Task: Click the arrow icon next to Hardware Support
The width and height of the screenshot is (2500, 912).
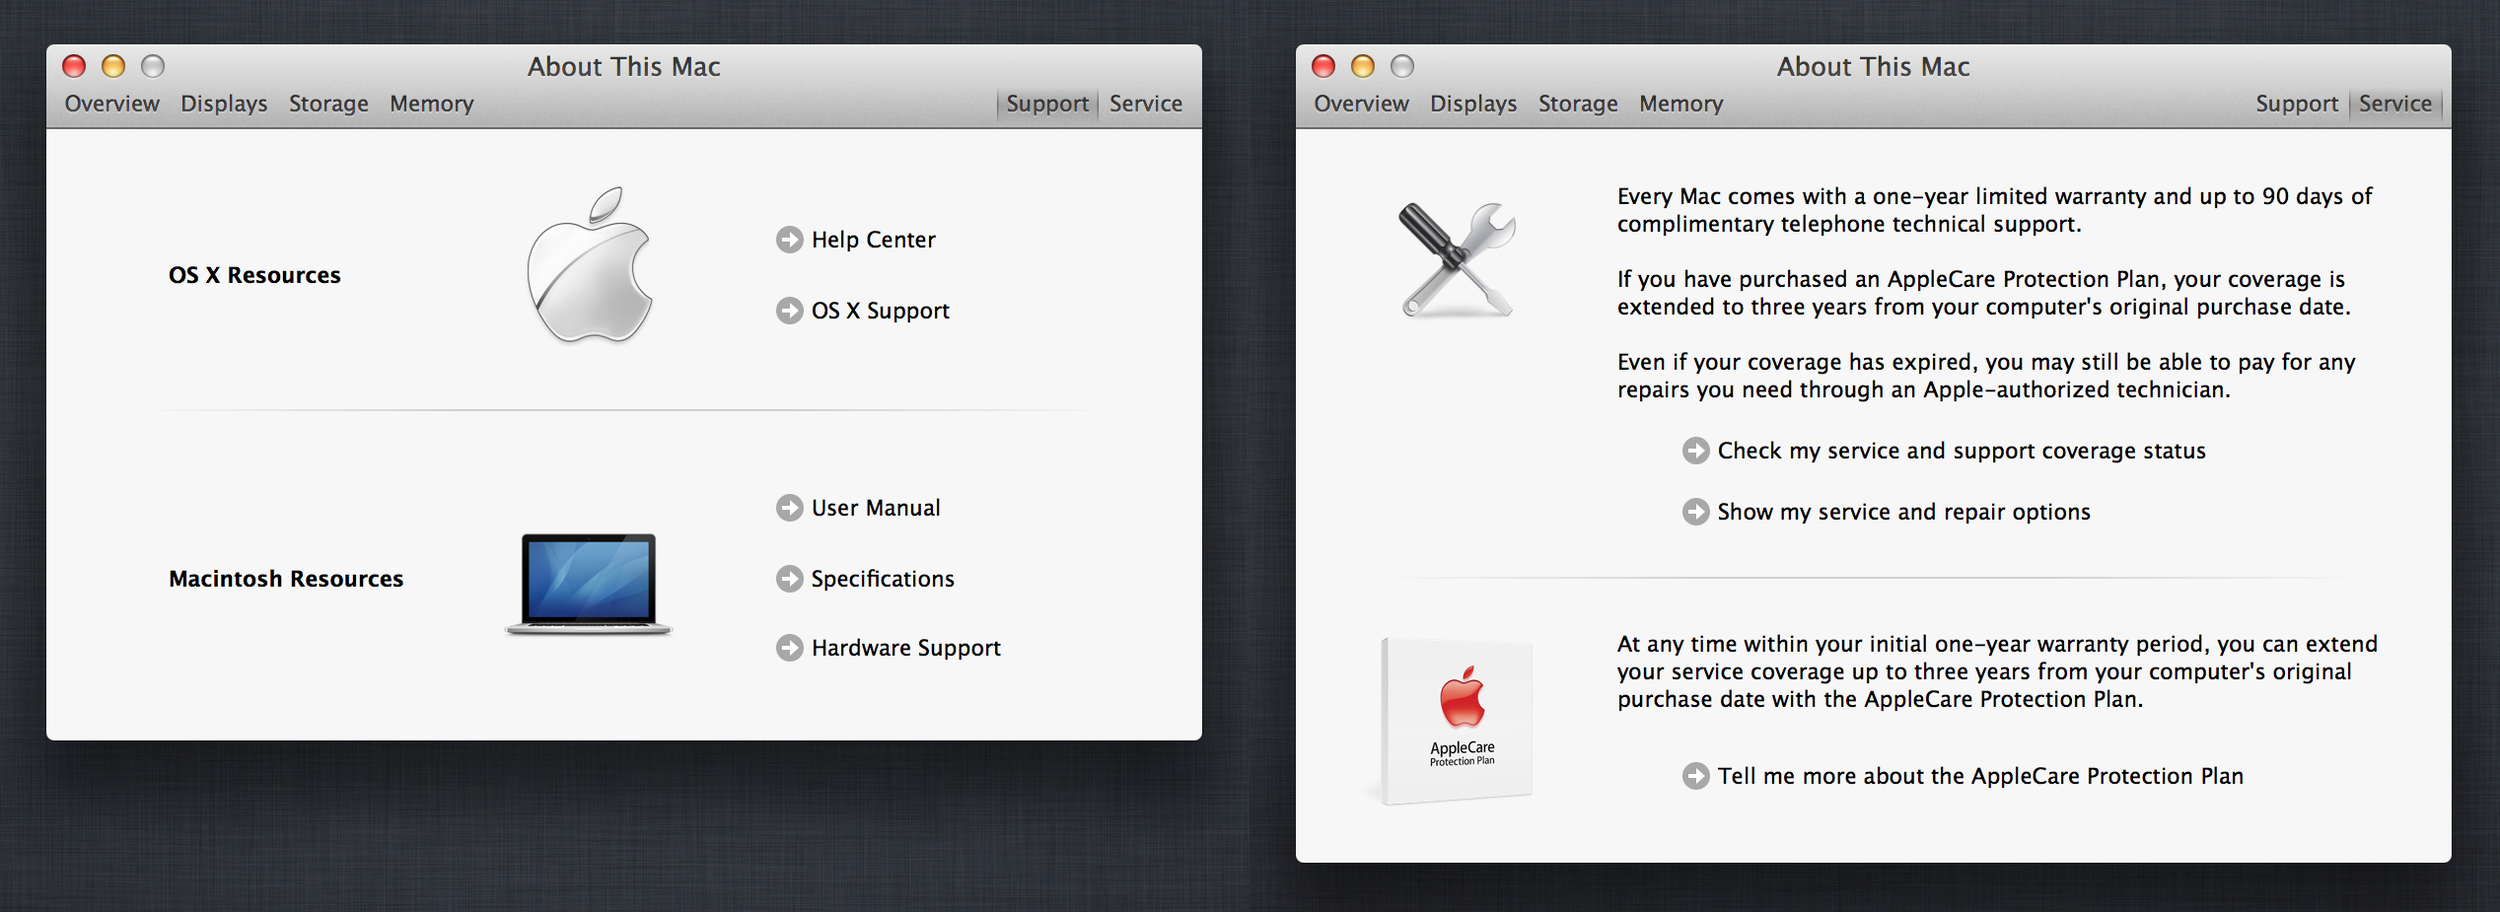Action: pos(789,648)
